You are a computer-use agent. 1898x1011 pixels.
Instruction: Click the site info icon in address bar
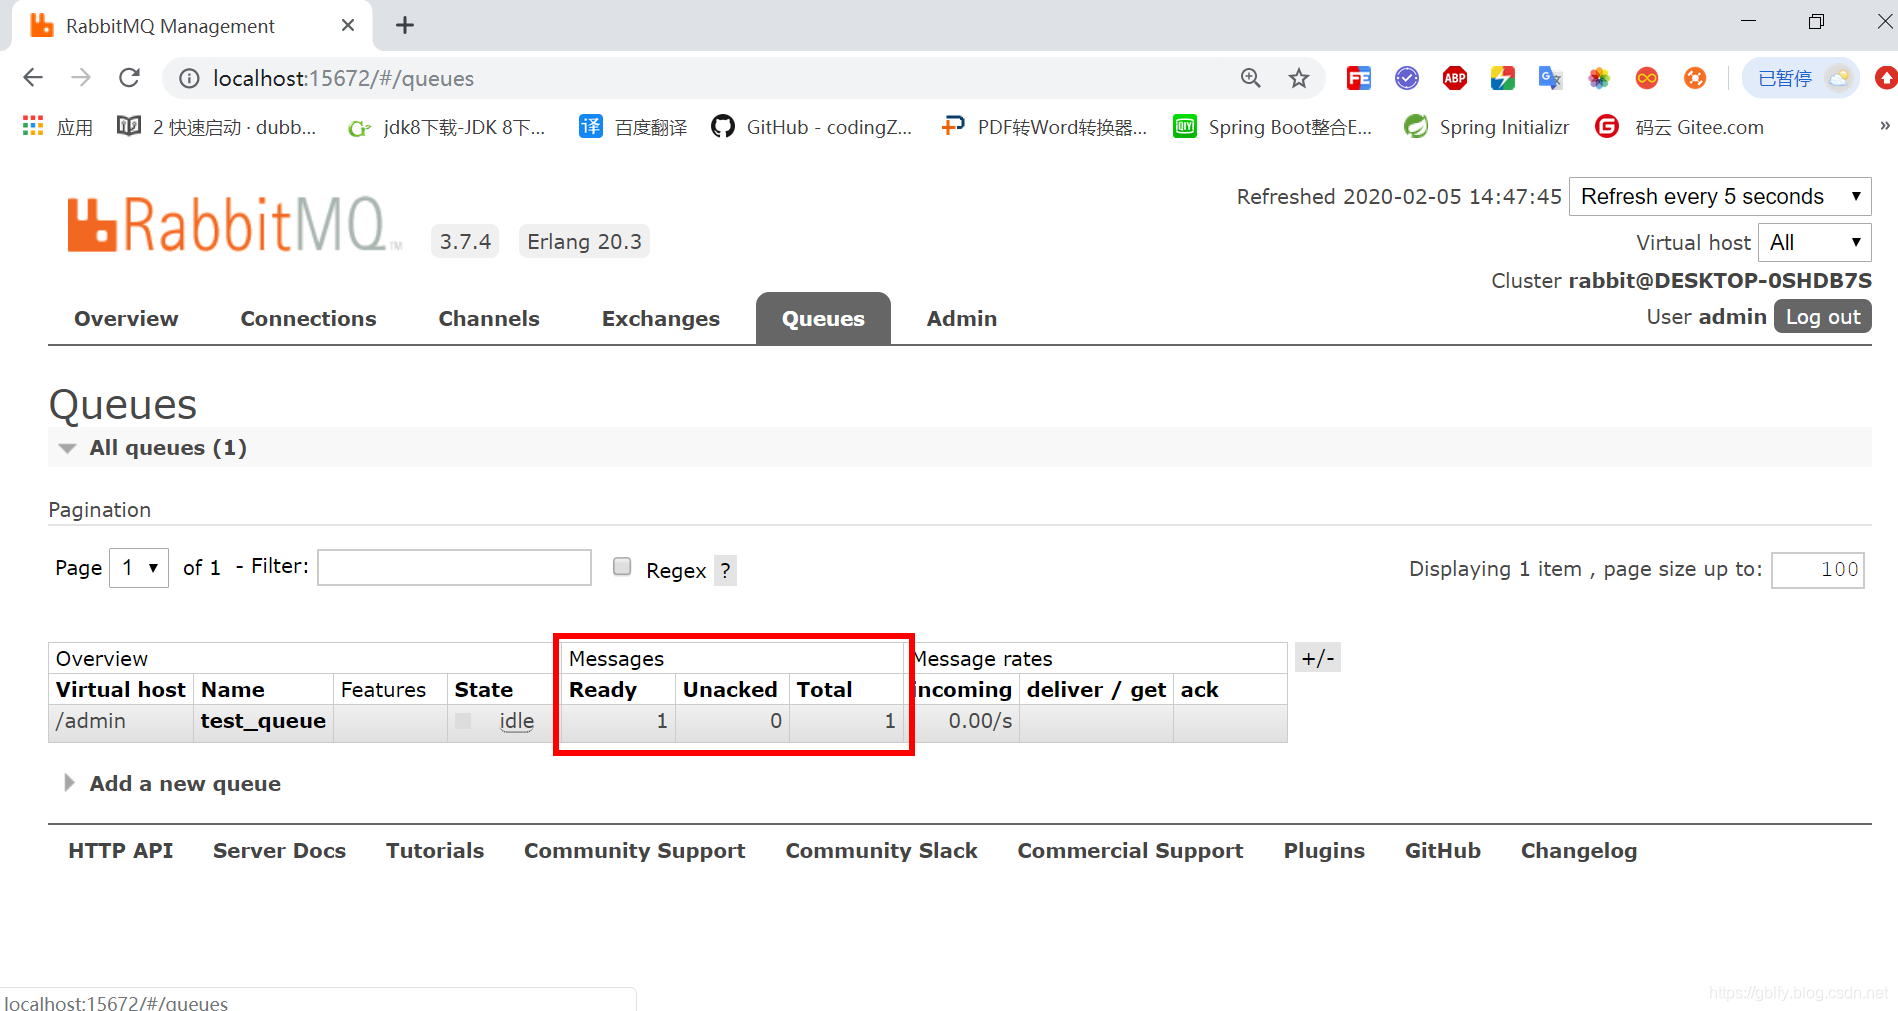click(189, 78)
